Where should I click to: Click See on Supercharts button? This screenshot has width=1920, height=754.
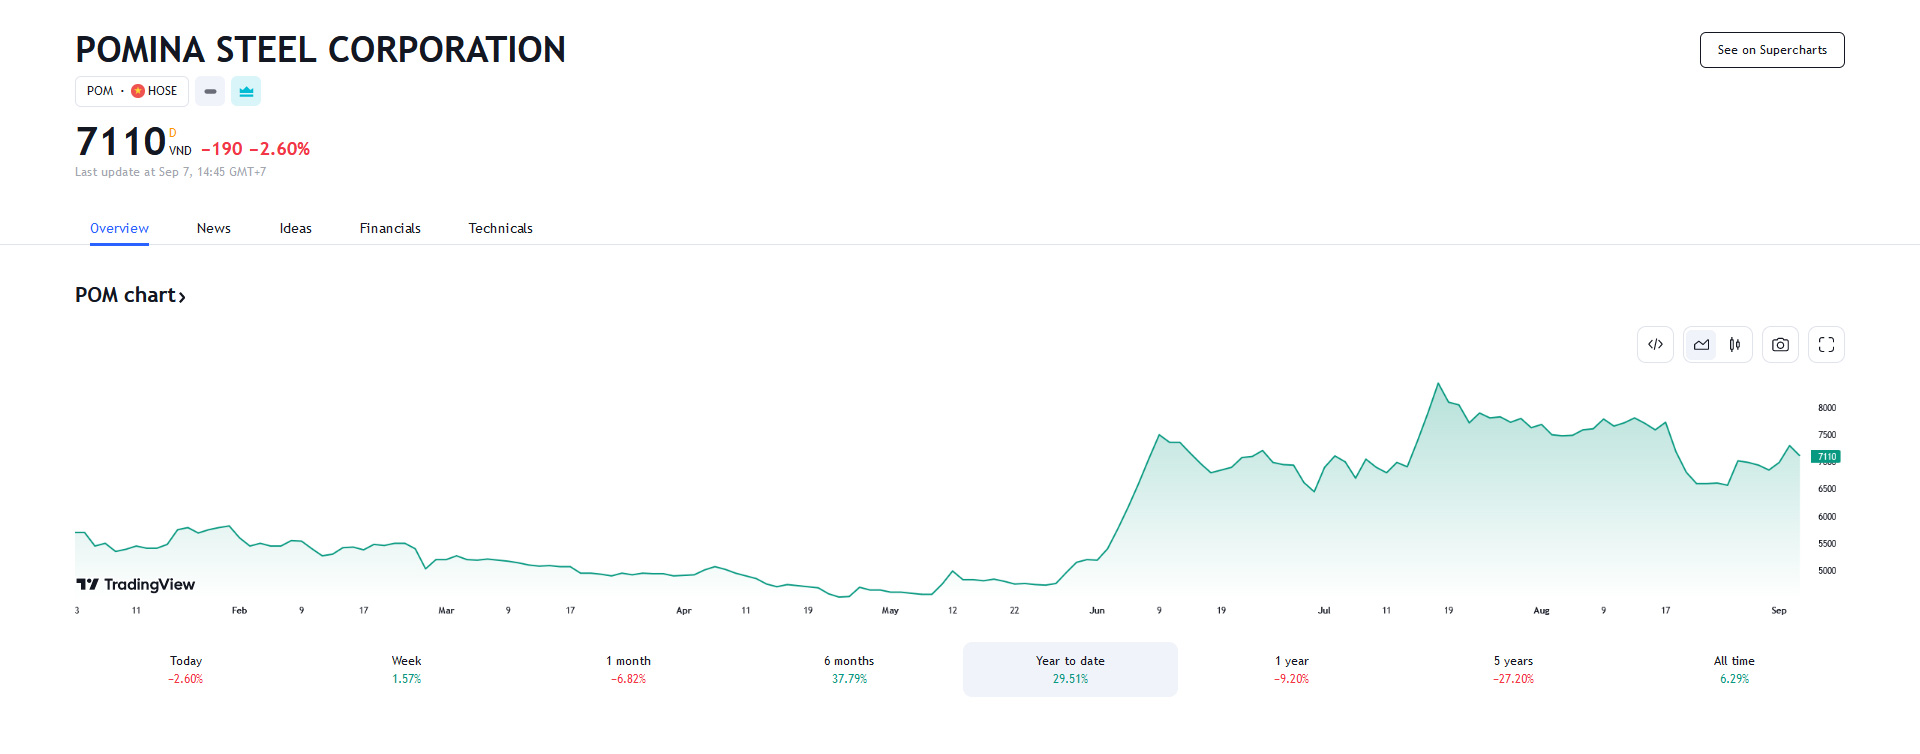(x=1772, y=50)
